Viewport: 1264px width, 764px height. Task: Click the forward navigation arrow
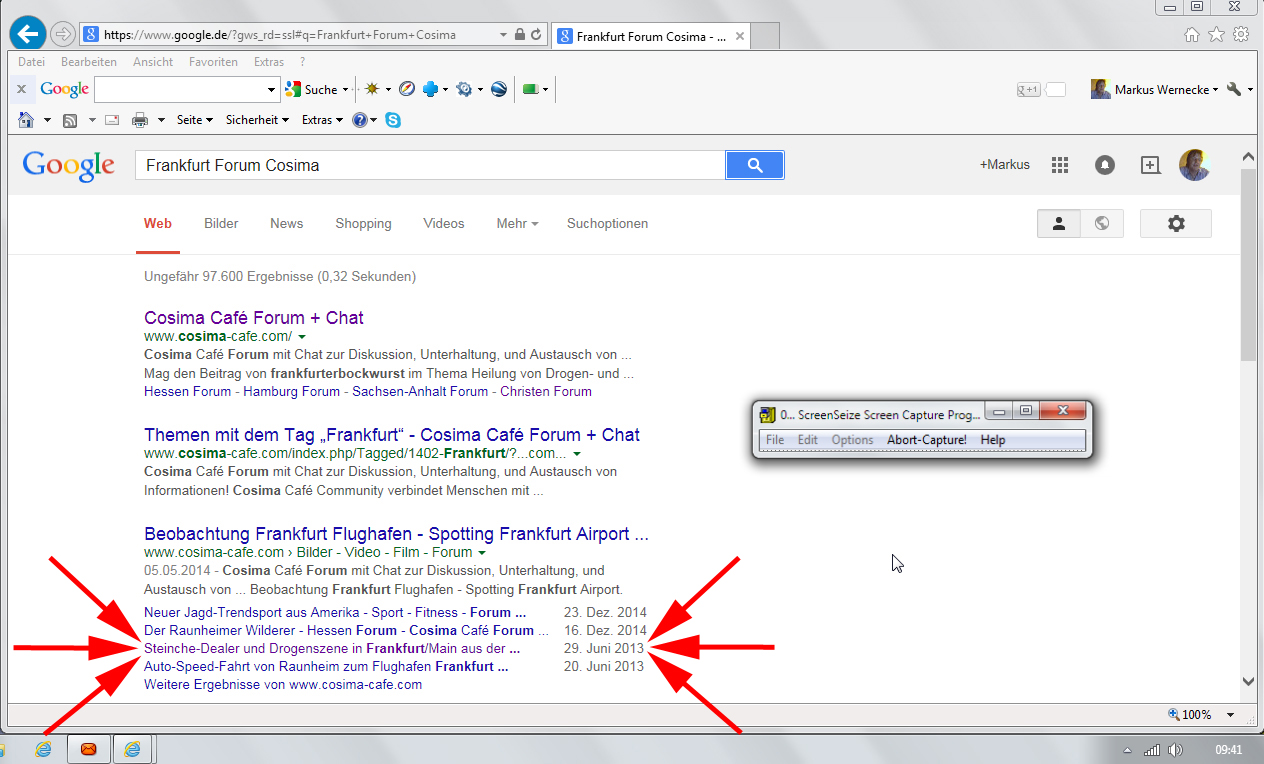tap(62, 34)
